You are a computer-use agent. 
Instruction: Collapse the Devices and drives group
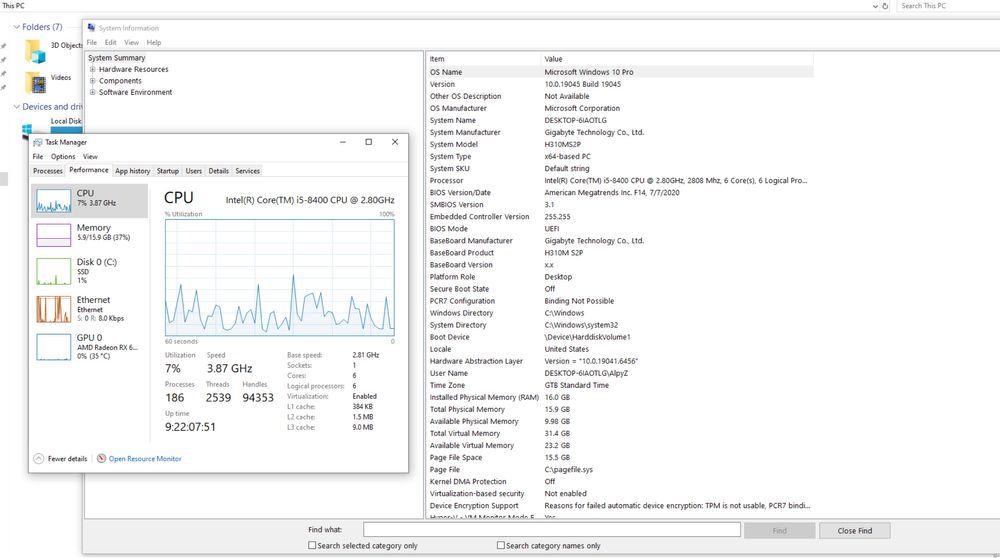click(17, 106)
